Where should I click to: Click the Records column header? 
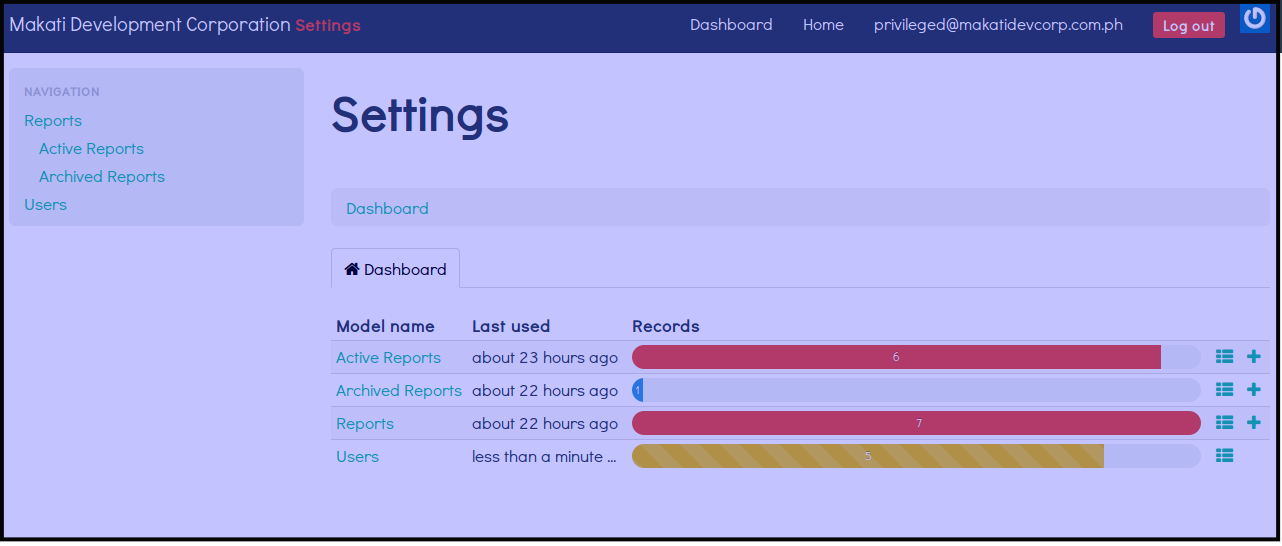click(x=666, y=326)
